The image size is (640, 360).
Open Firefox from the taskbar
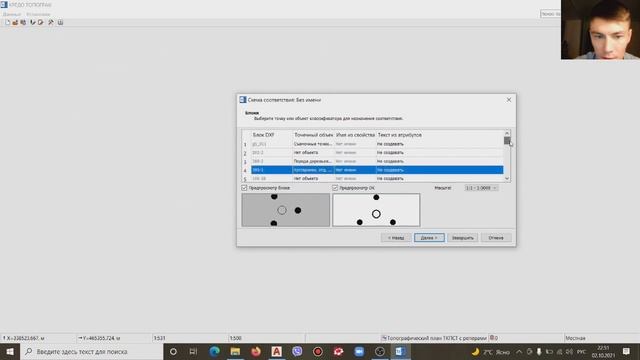(x=256, y=351)
